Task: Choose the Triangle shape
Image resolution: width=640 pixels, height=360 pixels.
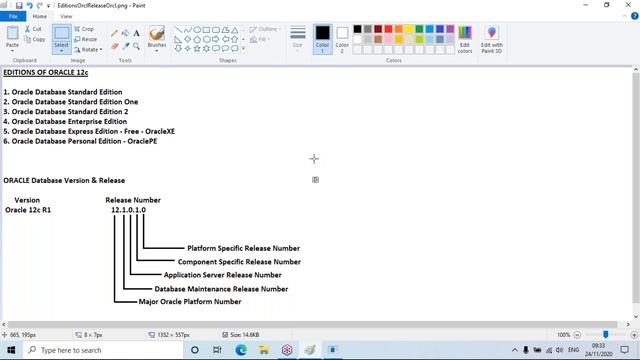Action: 235,30
